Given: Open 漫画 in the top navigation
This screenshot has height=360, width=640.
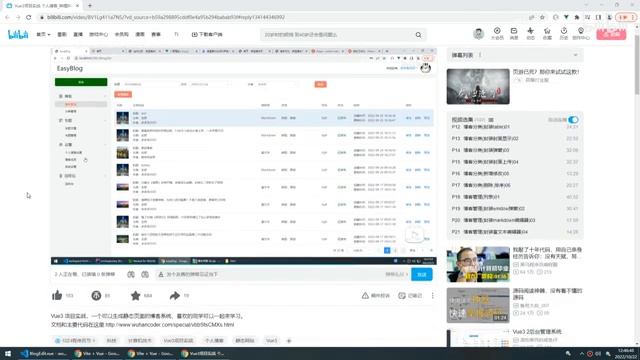Looking at the screenshot, I should (140, 34).
